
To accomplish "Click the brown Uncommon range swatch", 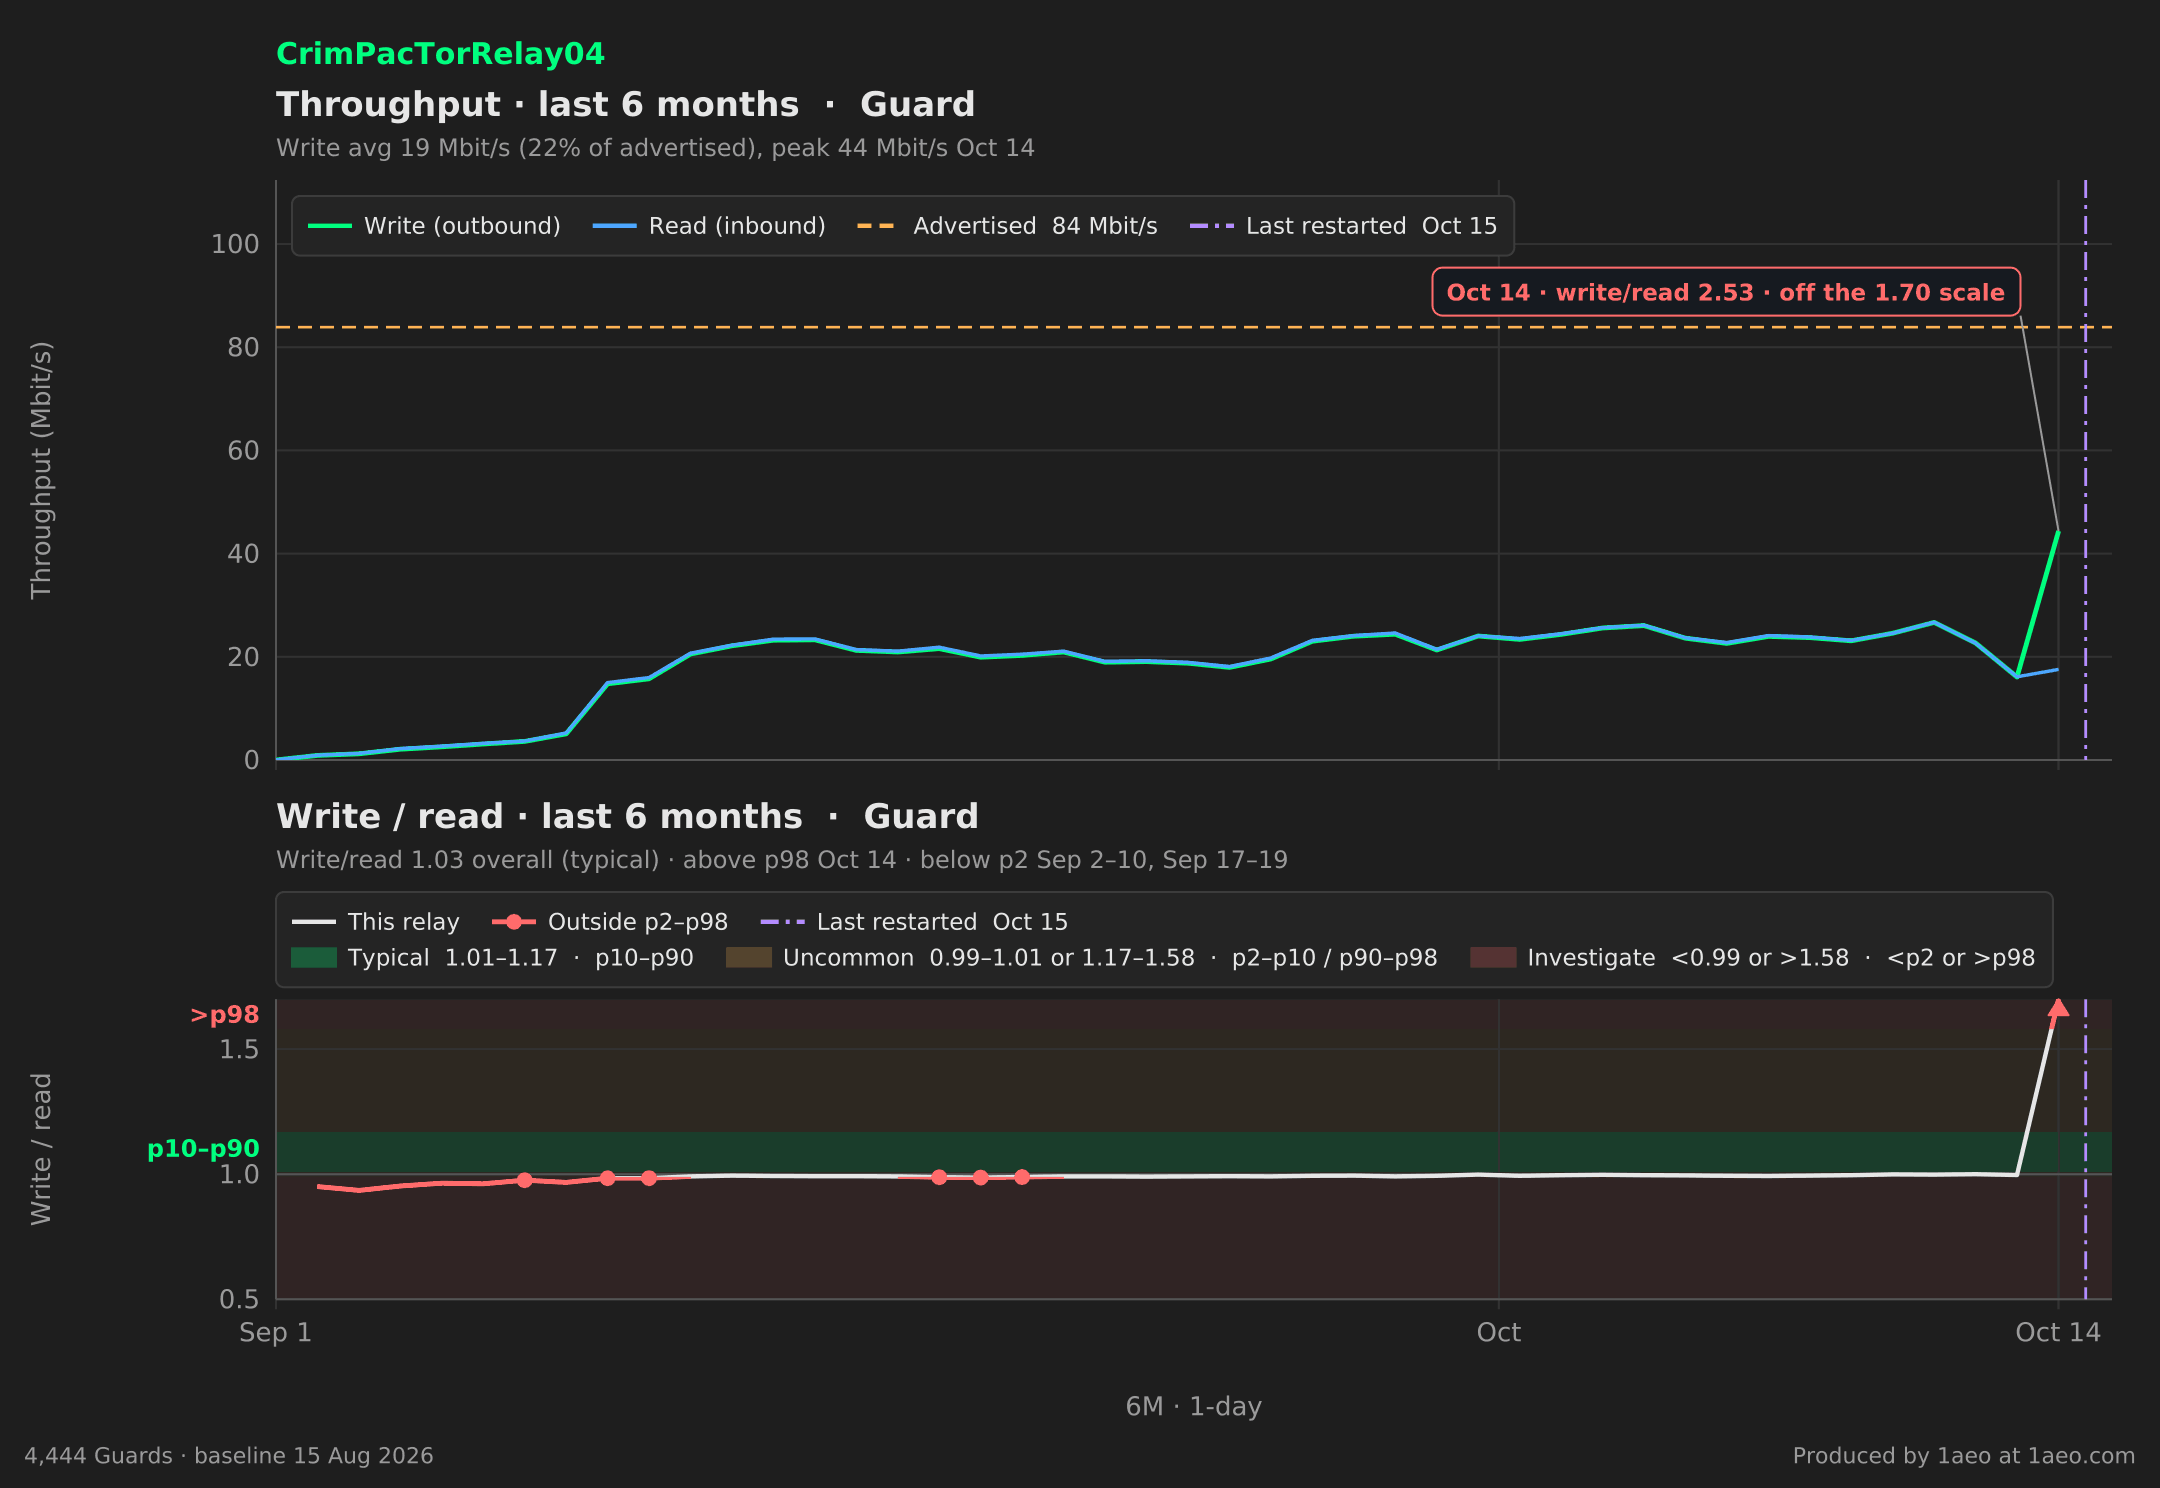I will click(x=749, y=958).
